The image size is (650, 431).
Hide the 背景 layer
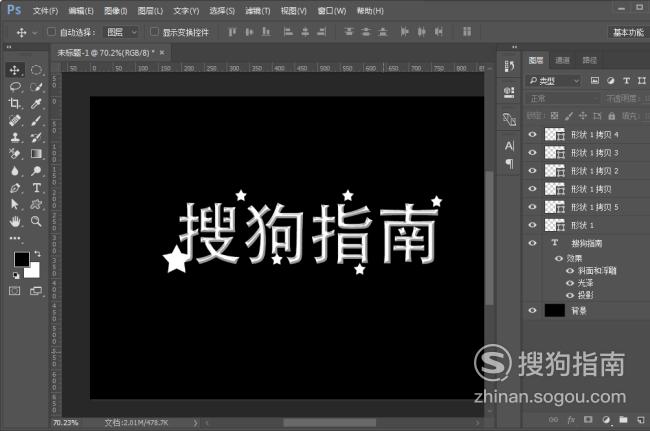pos(532,310)
